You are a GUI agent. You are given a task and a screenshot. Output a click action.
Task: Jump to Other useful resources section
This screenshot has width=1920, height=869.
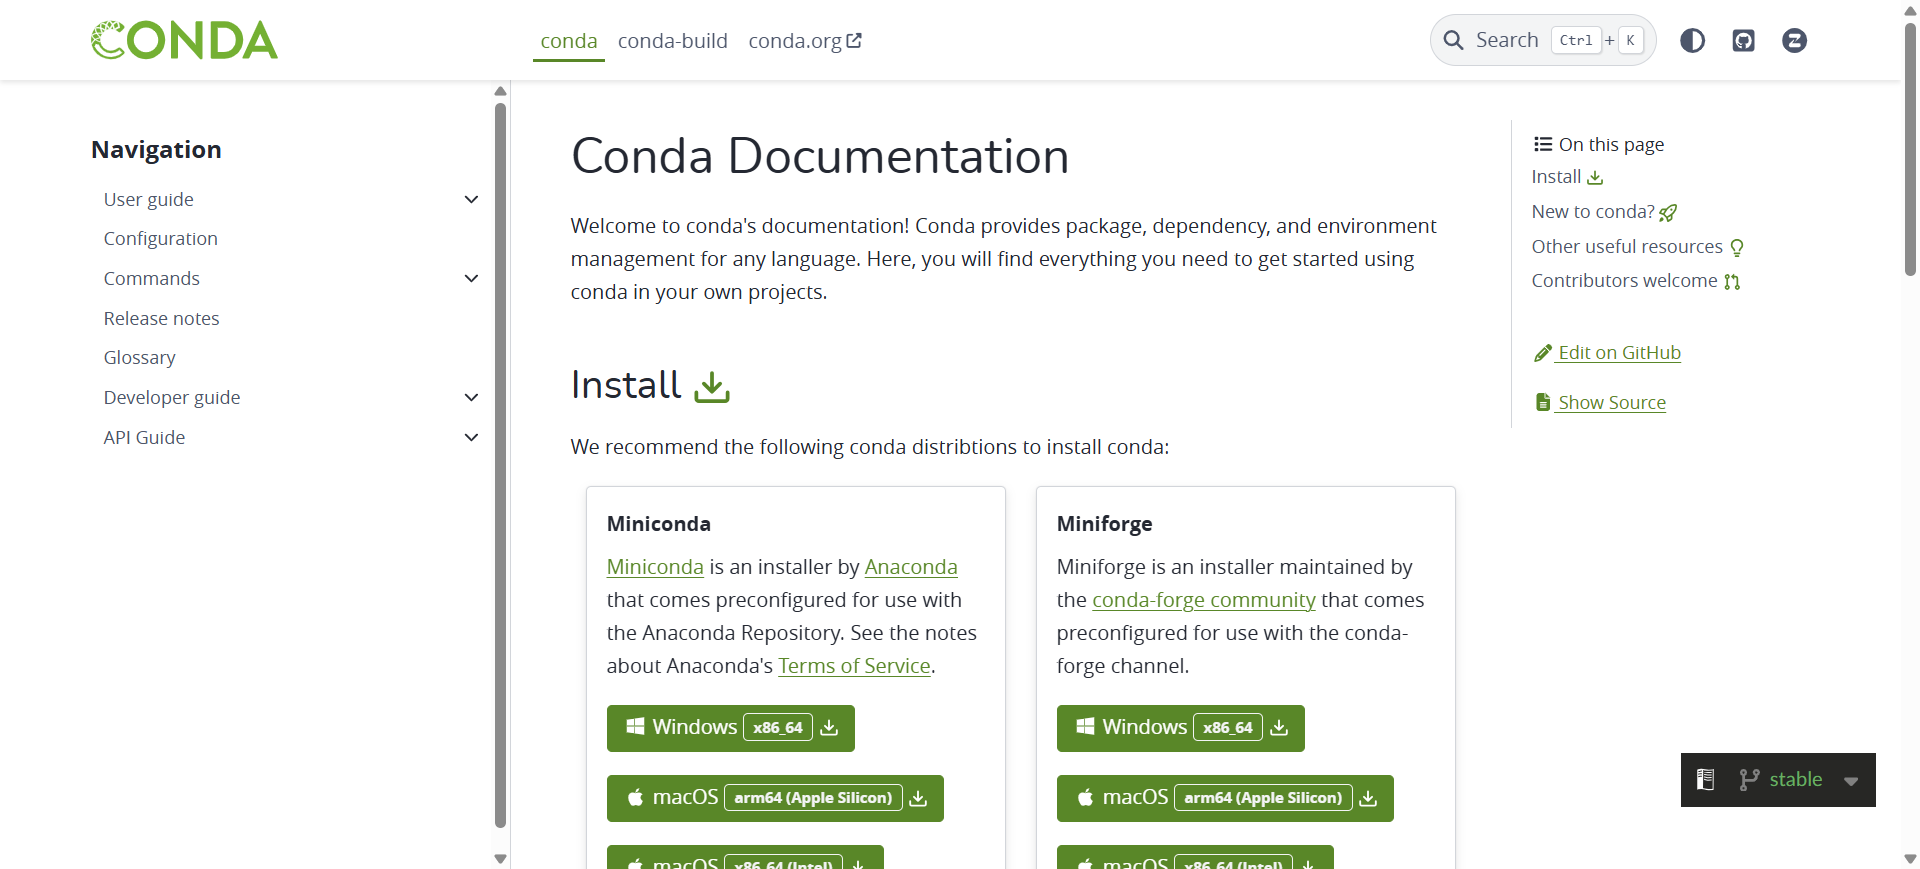(1638, 246)
